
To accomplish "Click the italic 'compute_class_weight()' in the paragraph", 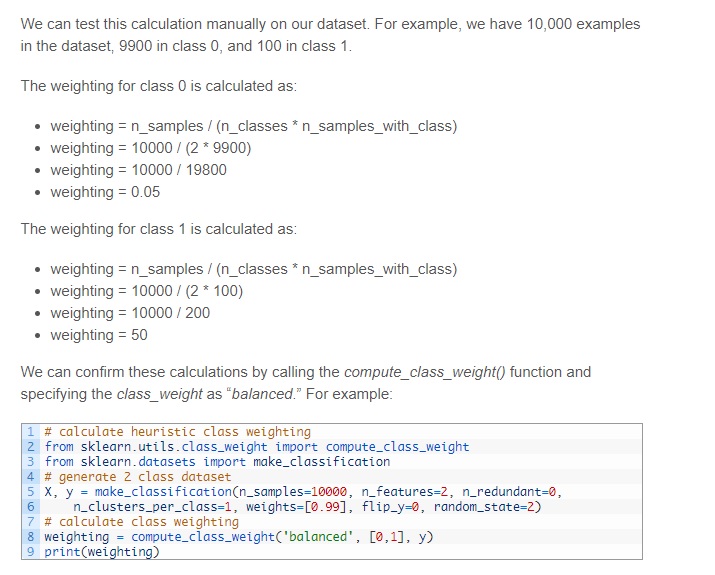I will click(x=425, y=372).
